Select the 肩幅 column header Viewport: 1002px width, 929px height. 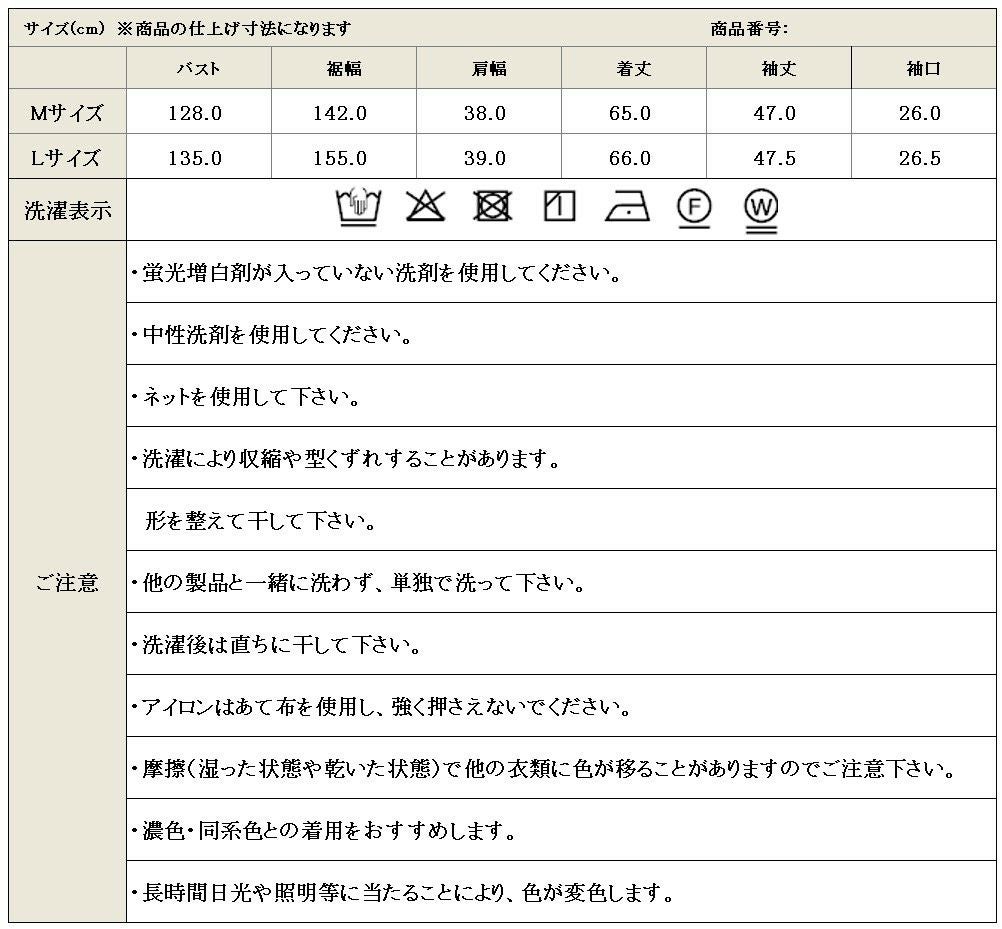tap(489, 69)
